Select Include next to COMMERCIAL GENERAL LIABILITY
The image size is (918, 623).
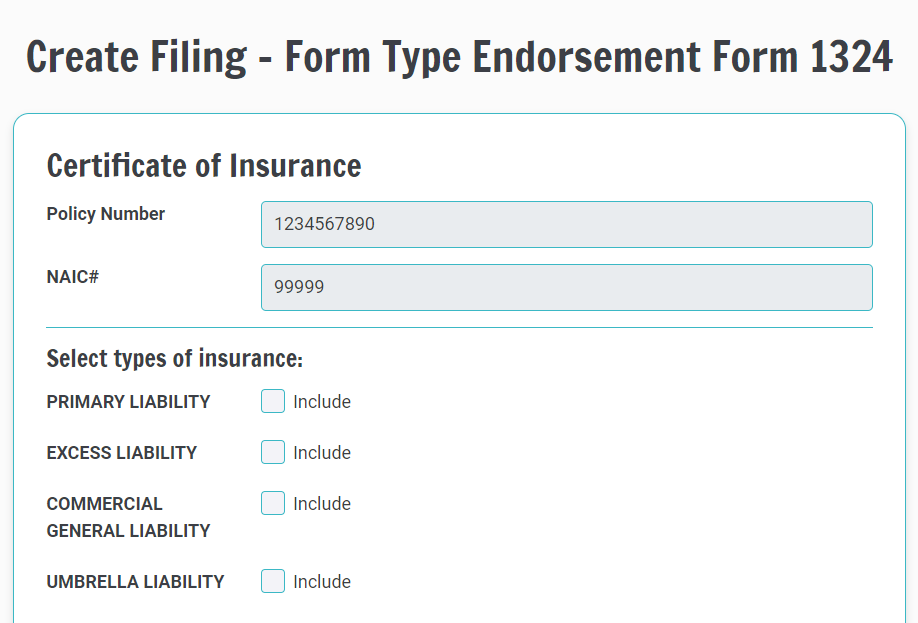tap(272, 503)
